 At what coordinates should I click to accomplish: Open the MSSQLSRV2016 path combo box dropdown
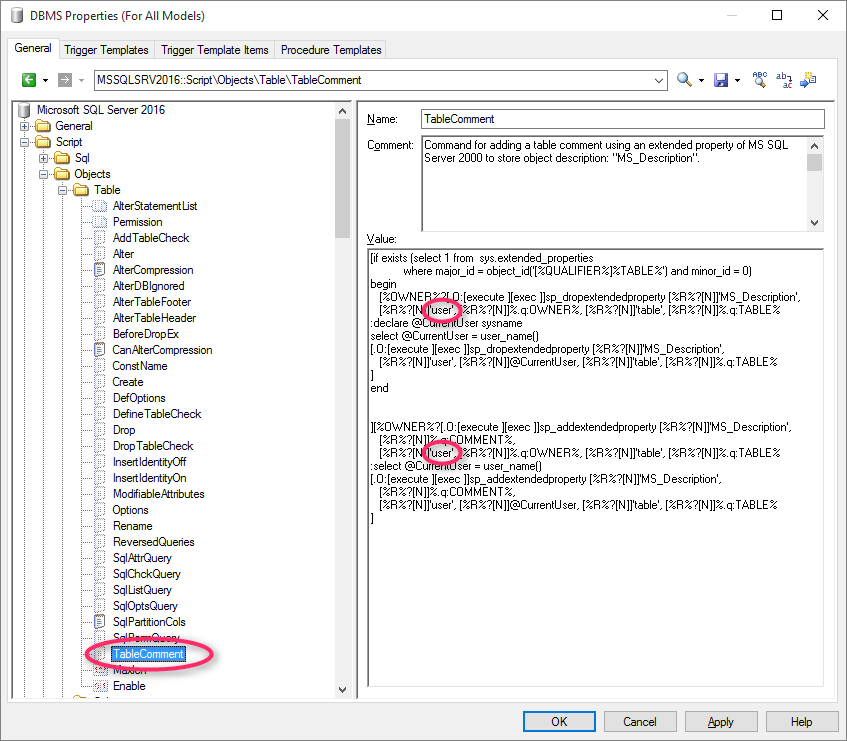click(x=658, y=80)
